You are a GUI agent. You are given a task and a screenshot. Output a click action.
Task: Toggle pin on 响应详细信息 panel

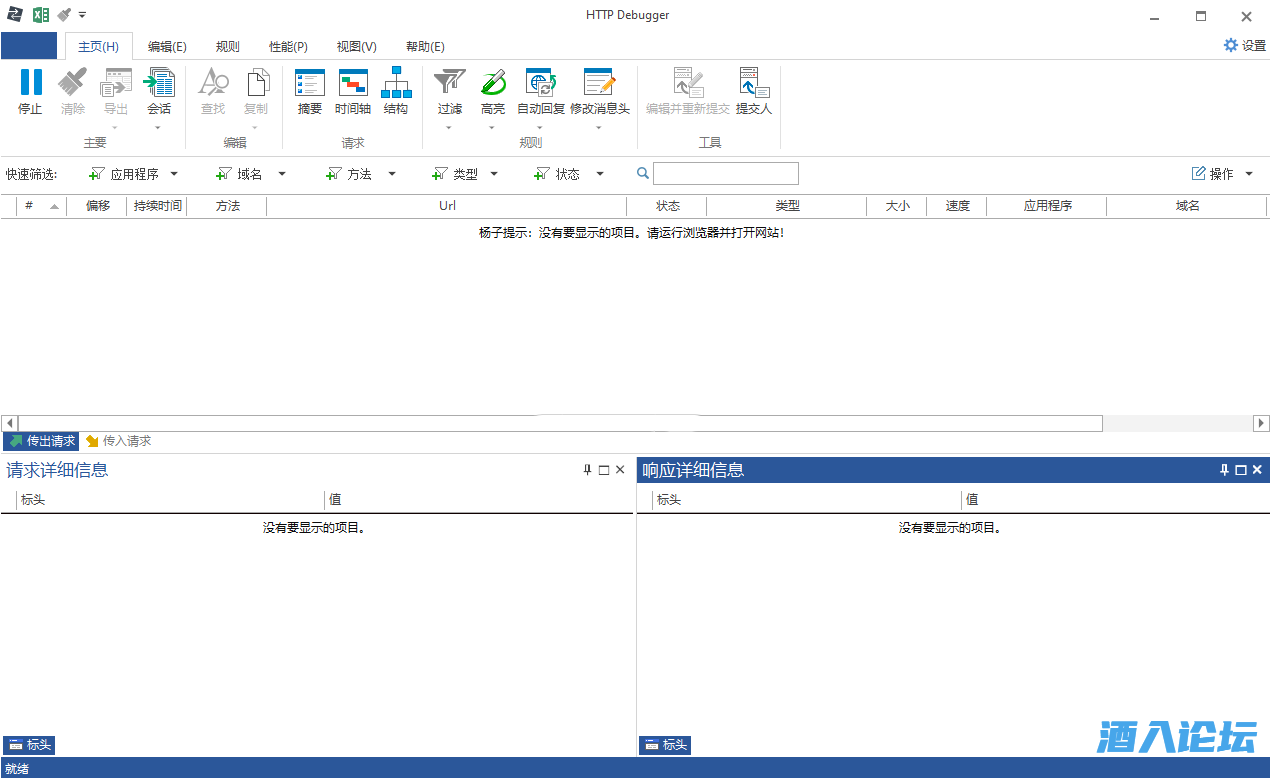coord(1224,470)
